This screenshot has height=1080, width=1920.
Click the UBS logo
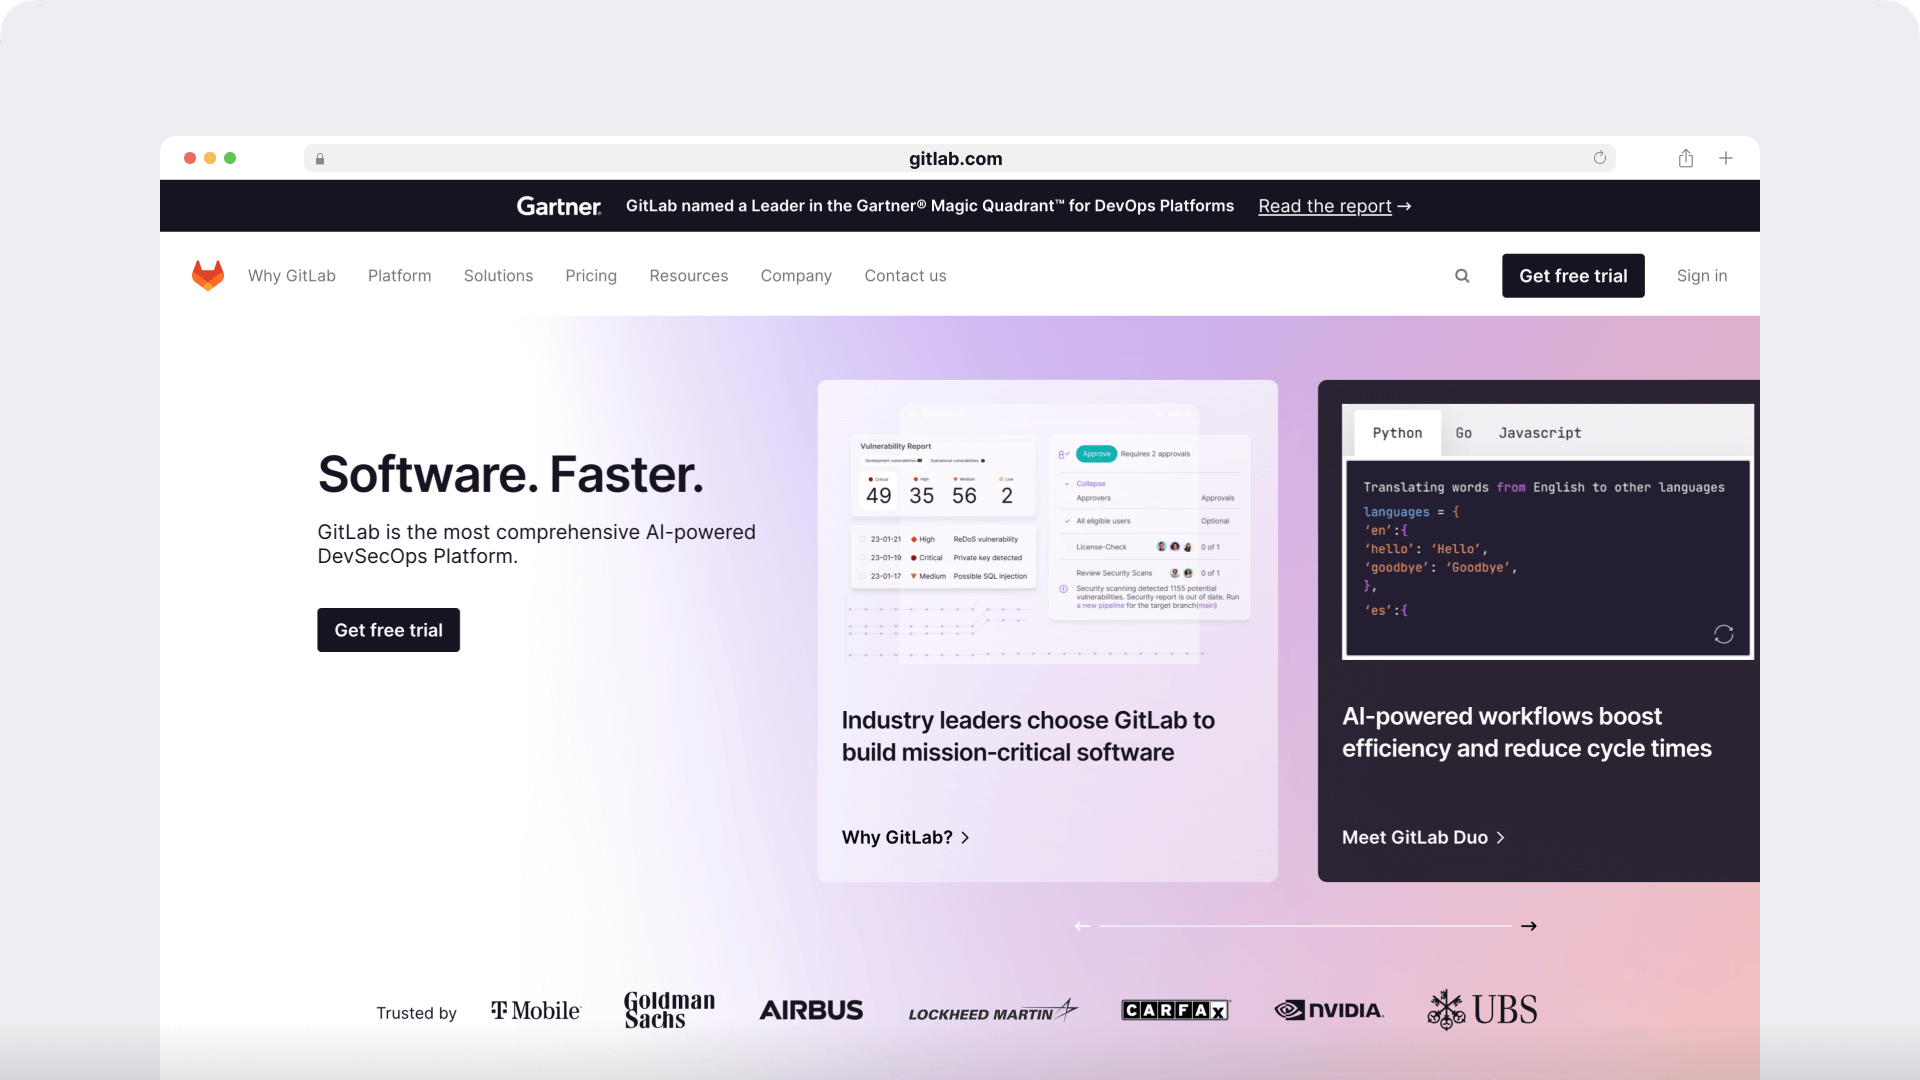click(1482, 1010)
